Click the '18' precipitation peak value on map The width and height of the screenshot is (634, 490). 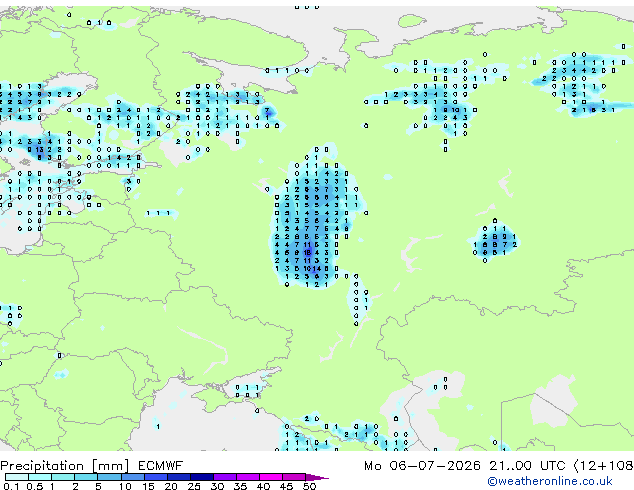(x=307, y=253)
